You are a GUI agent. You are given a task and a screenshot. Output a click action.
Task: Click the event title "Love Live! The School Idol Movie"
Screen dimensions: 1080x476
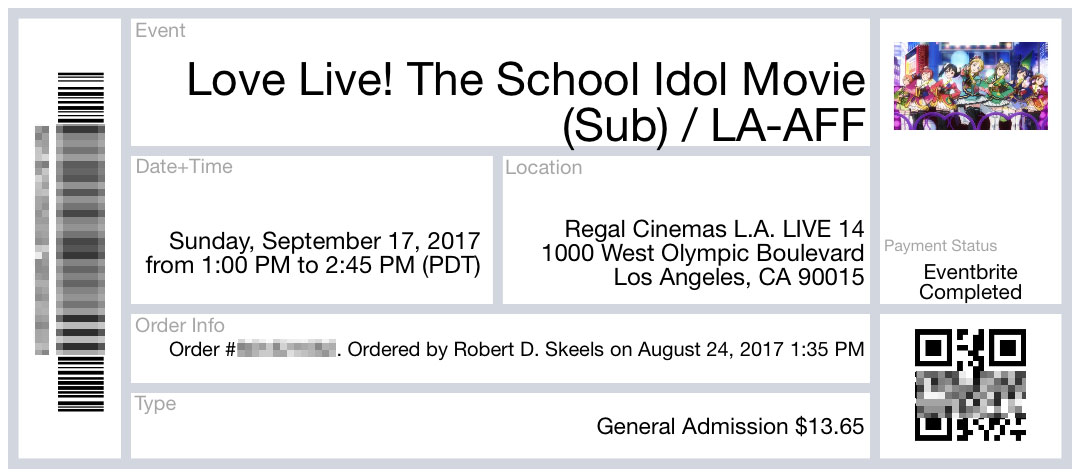(x=525, y=81)
